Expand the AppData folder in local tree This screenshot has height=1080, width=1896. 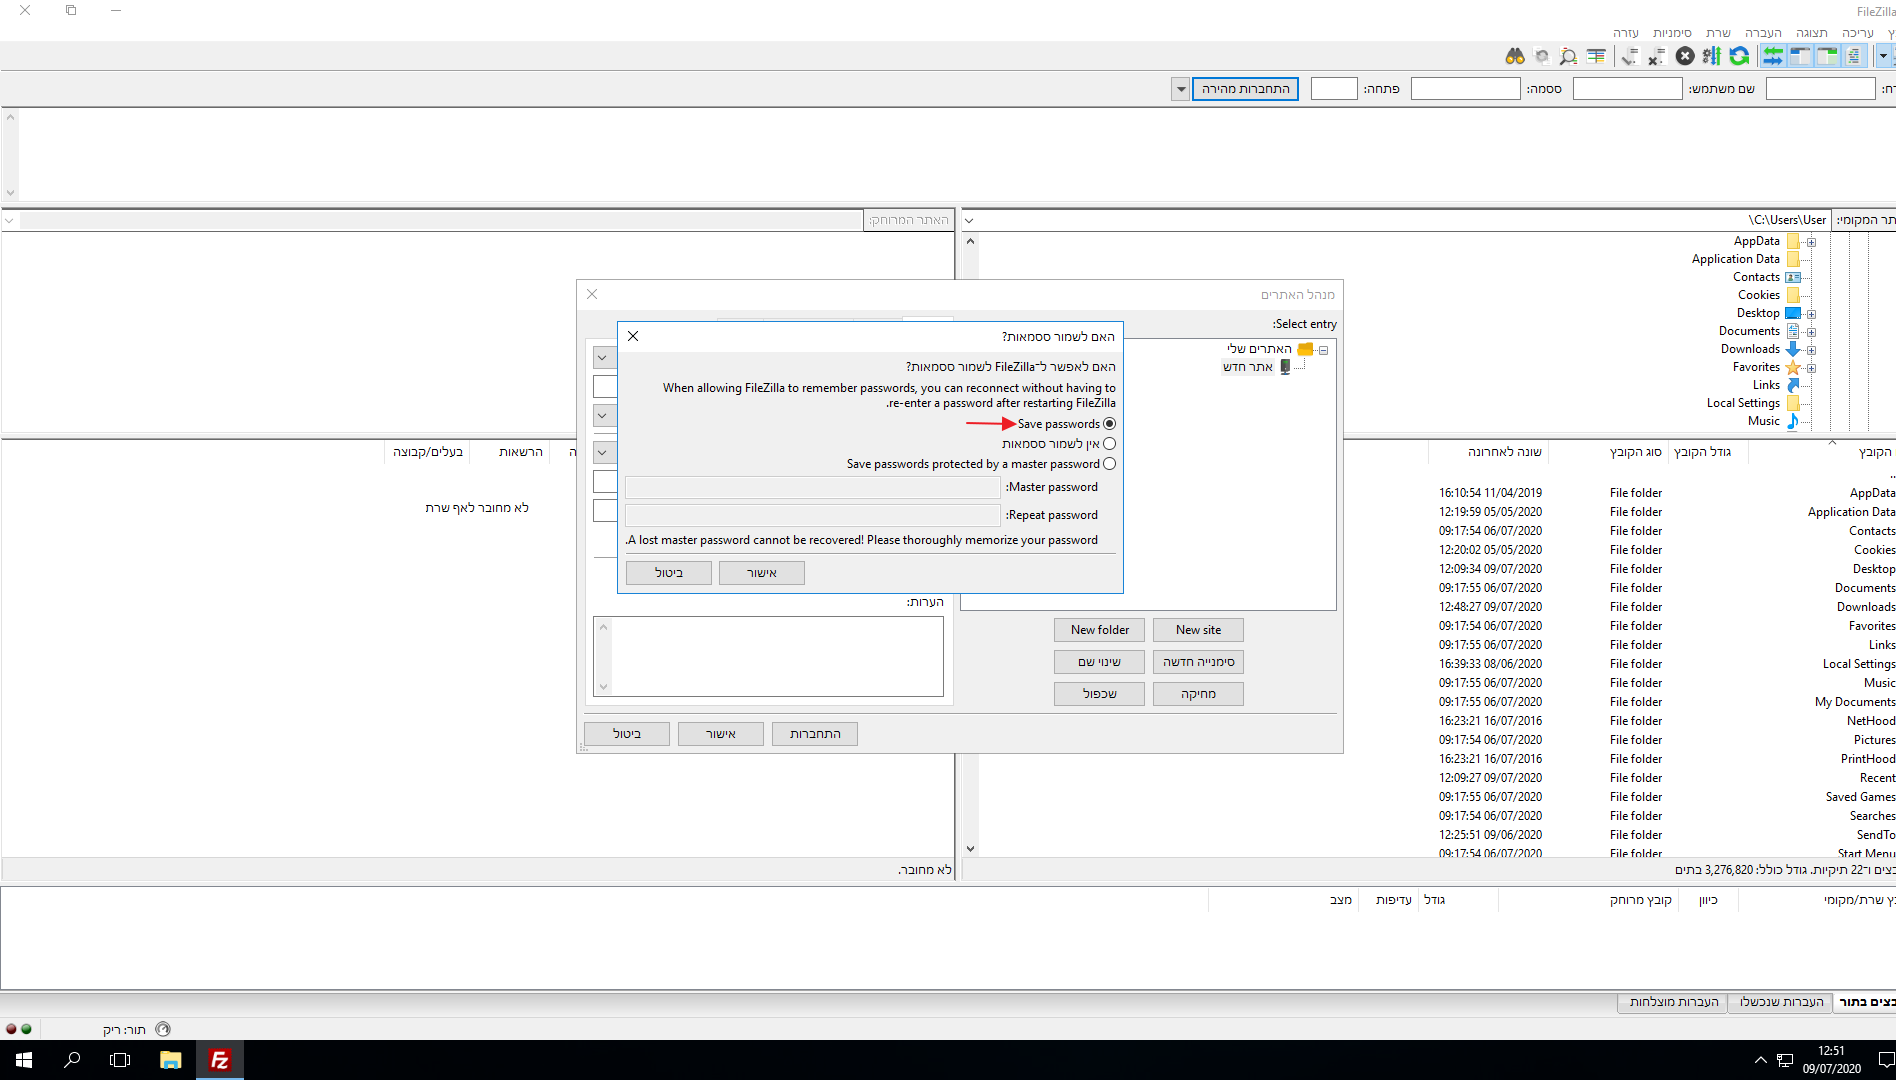[1811, 242]
